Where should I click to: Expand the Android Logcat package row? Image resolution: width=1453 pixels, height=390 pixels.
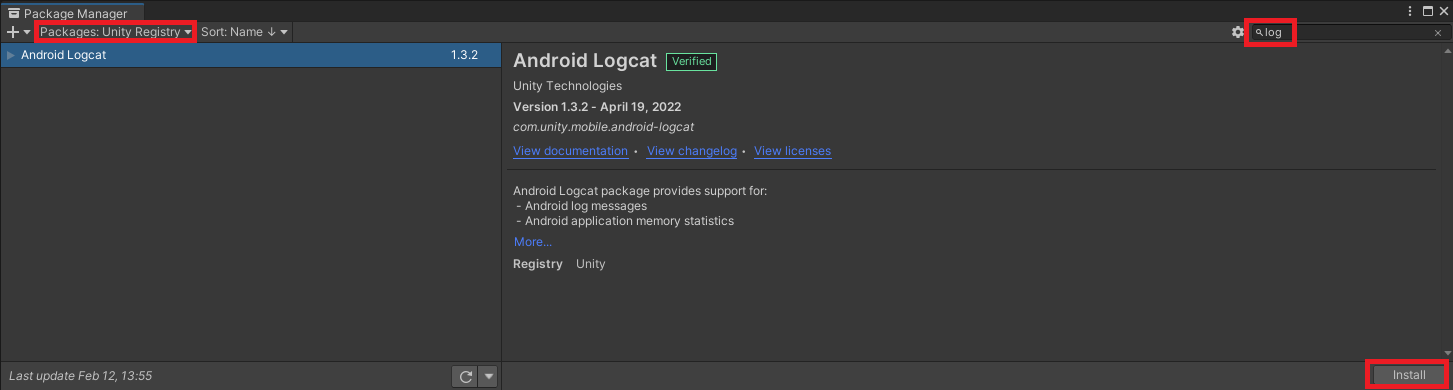11,55
